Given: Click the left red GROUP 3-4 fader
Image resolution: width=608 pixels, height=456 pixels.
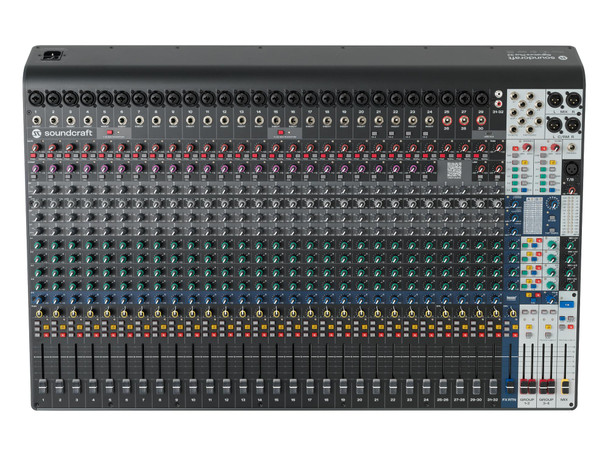Looking at the screenshot, I should (x=543, y=386).
